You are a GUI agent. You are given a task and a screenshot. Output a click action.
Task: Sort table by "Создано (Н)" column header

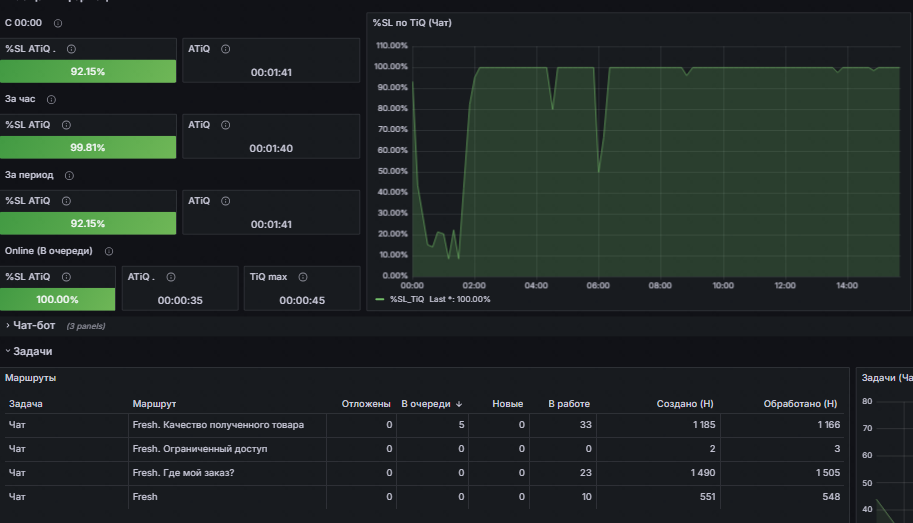(x=685, y=404)
